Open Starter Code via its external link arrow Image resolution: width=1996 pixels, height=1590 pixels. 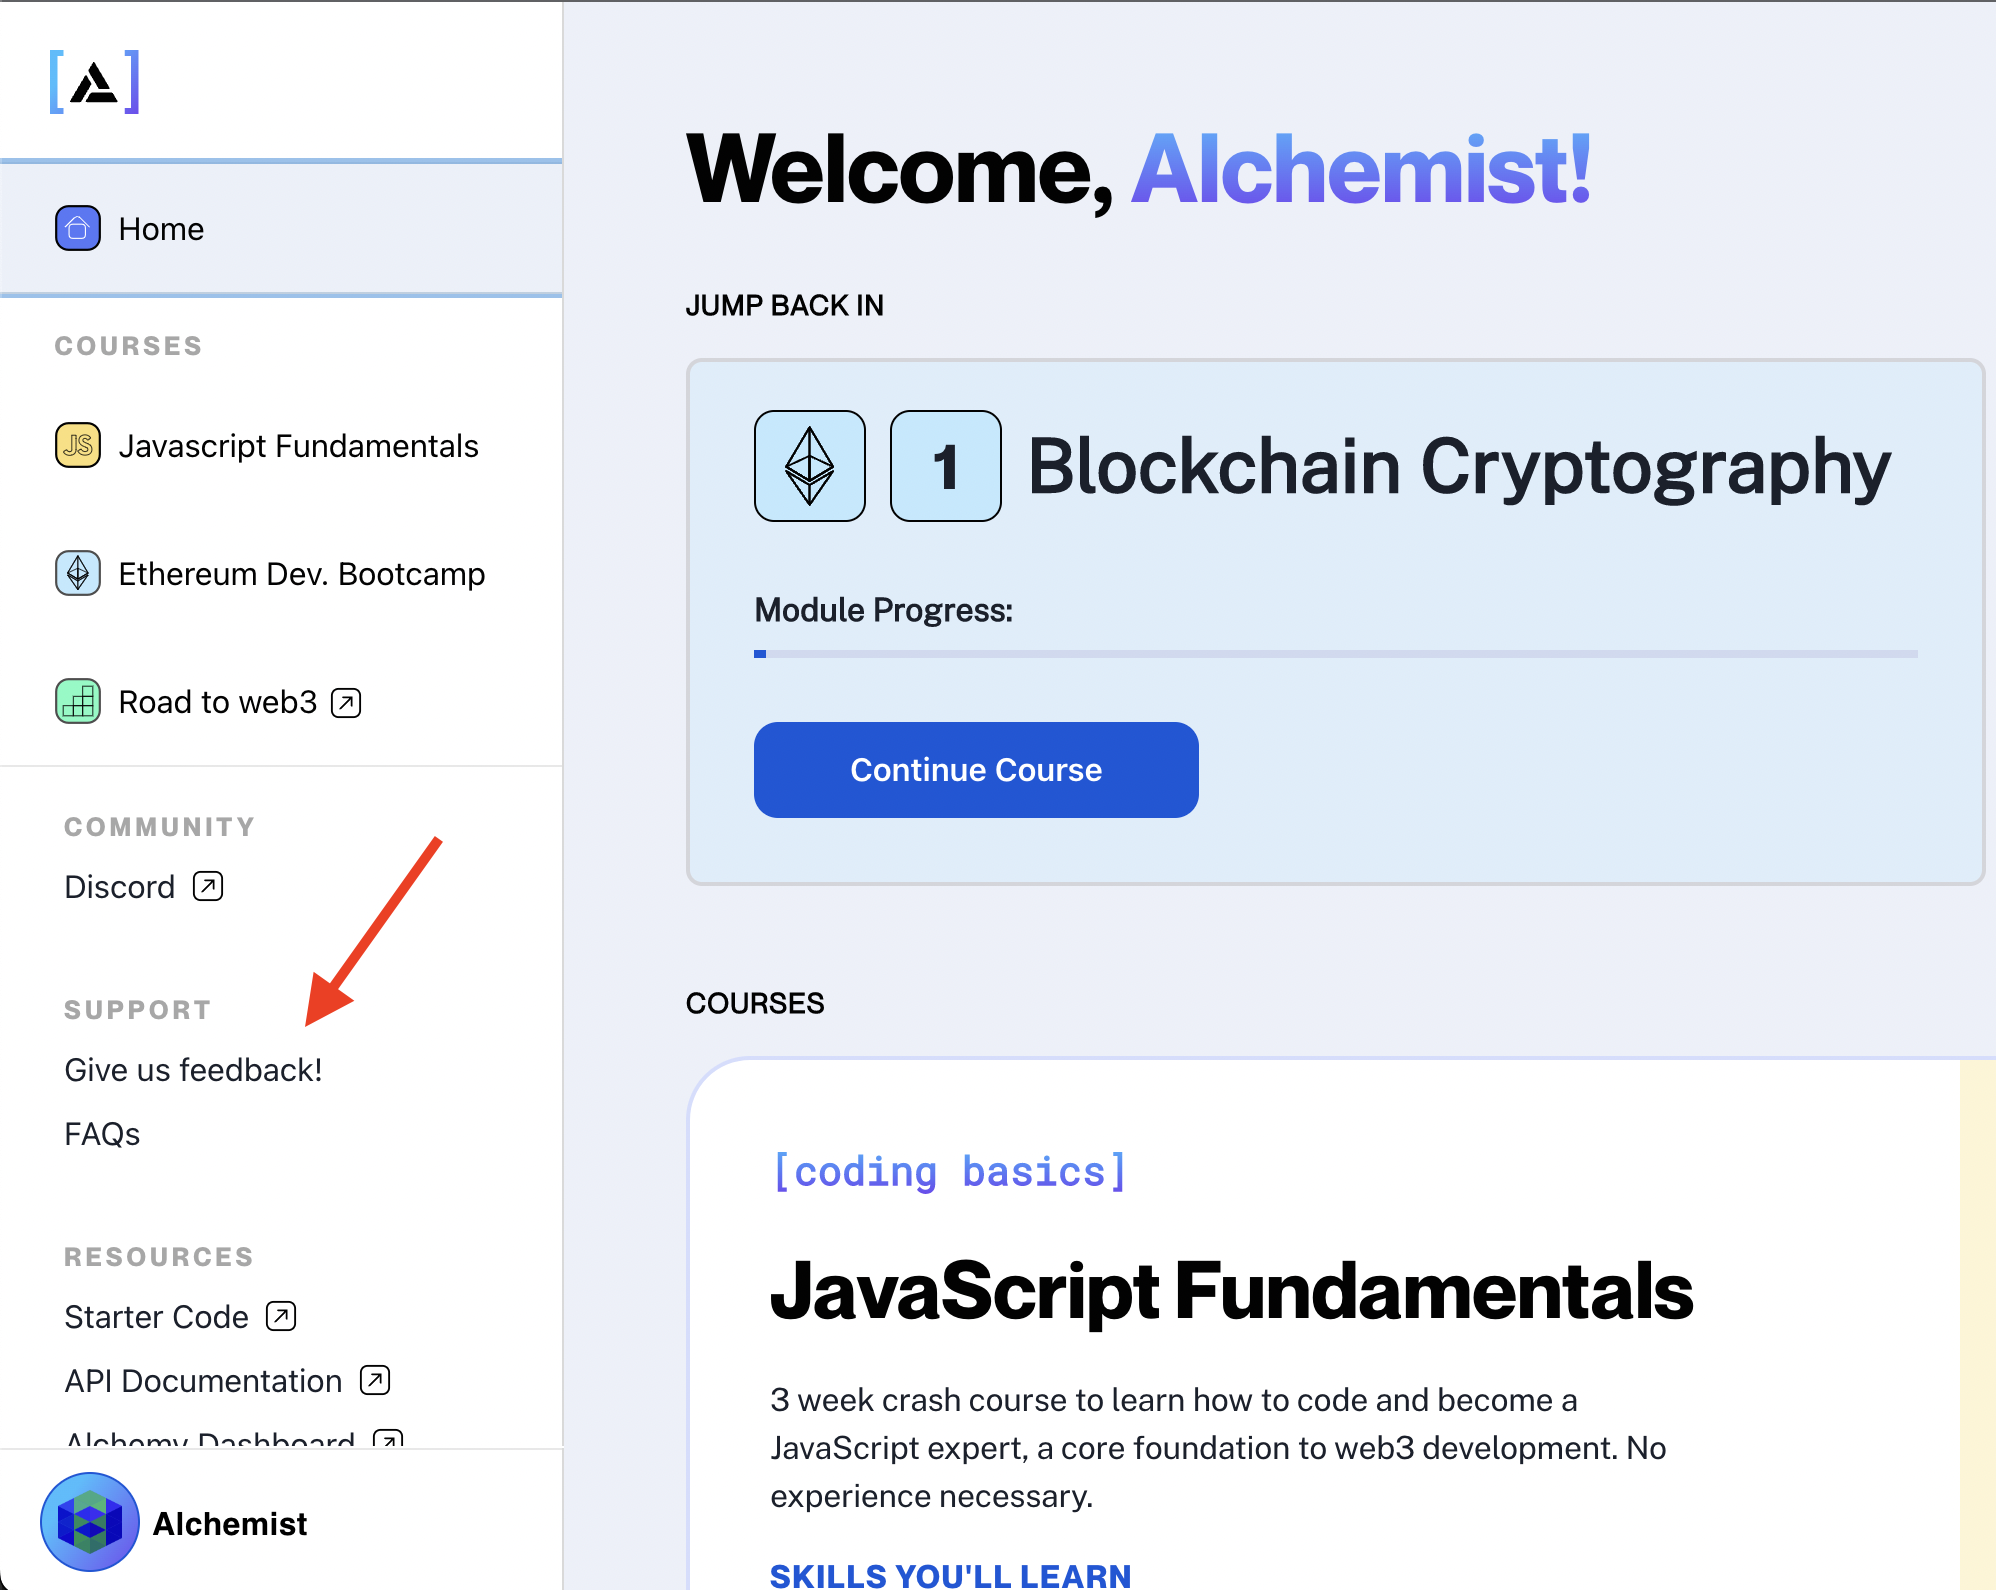281,1316
